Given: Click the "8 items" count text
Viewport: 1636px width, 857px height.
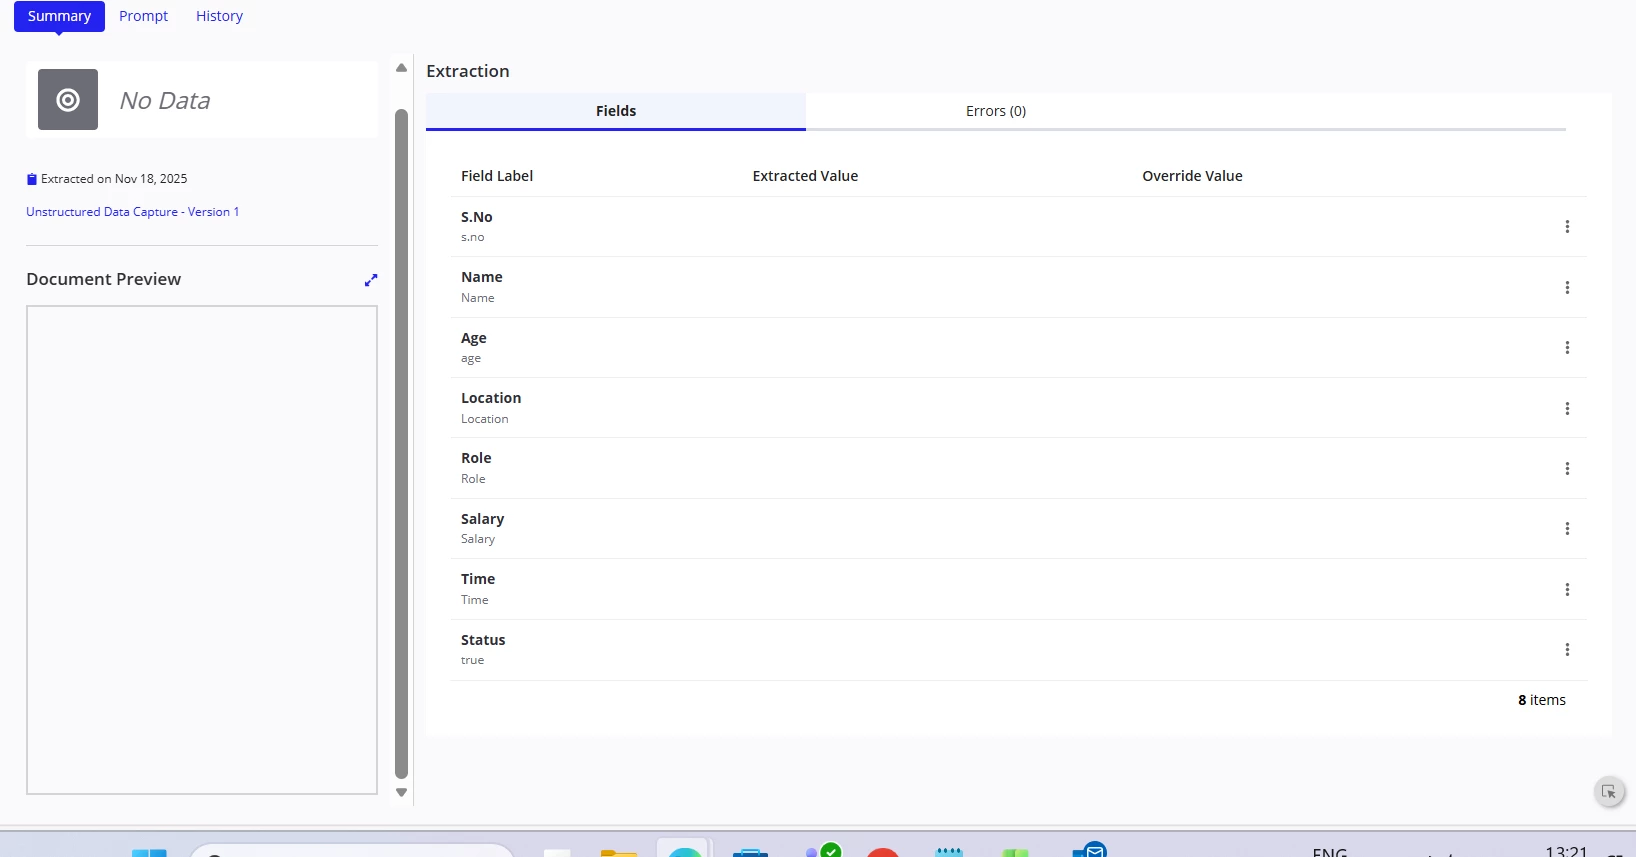Looking at the screenshot, I should pyautogui.click(x=1542, y=700).
